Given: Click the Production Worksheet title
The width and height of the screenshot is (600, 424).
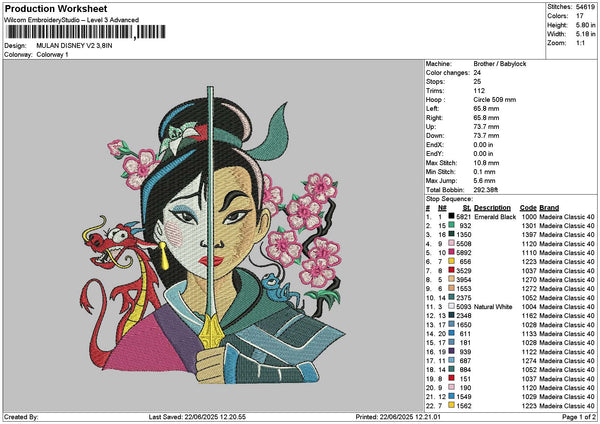Looking at the screenshot, I should tap(56, 8).
